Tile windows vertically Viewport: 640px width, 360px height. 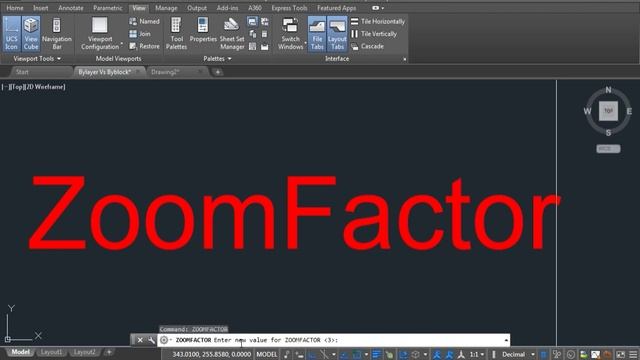point(374,34)
